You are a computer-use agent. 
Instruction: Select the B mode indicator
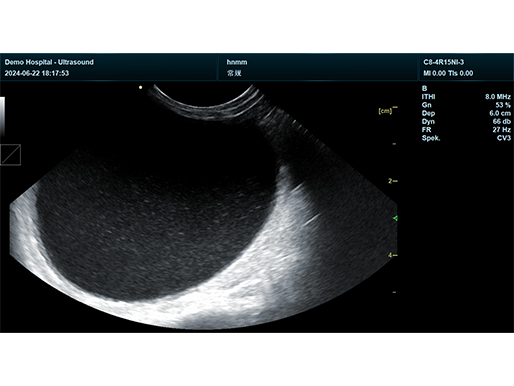(x=424, y=88)
